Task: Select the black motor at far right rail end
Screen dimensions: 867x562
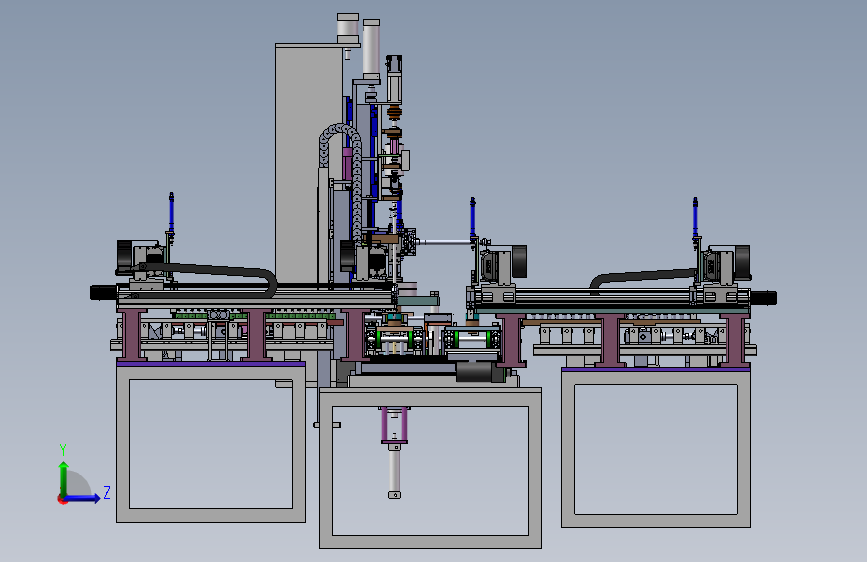Action: [764, 298]
